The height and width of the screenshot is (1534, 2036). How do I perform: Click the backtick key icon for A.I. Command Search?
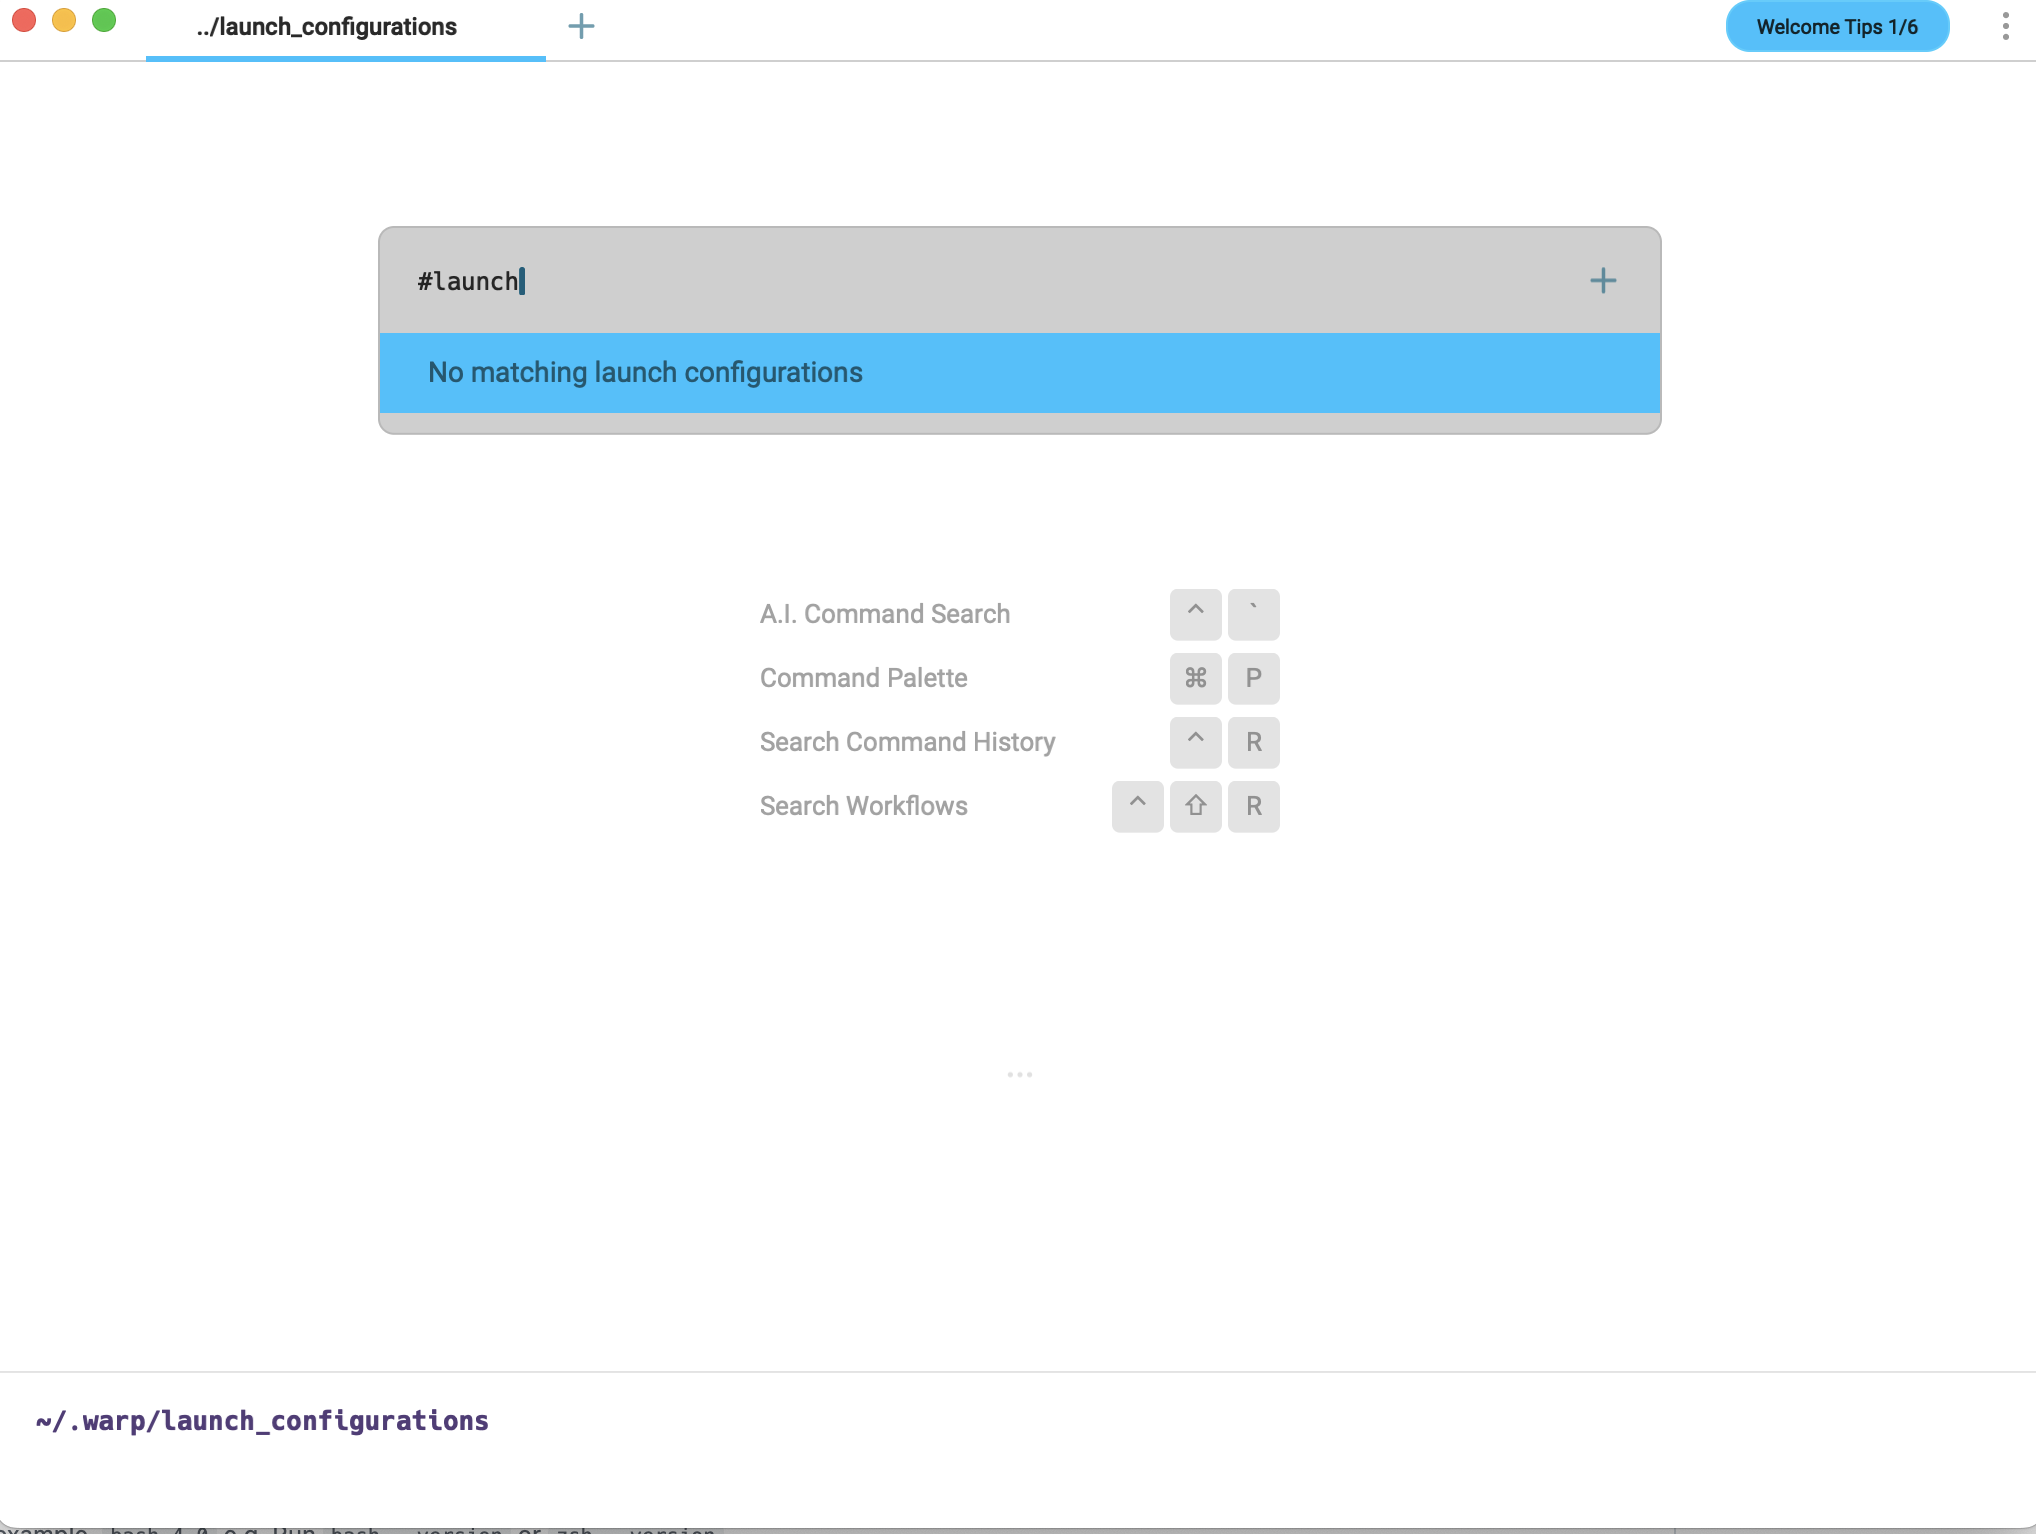point(1253,614)
